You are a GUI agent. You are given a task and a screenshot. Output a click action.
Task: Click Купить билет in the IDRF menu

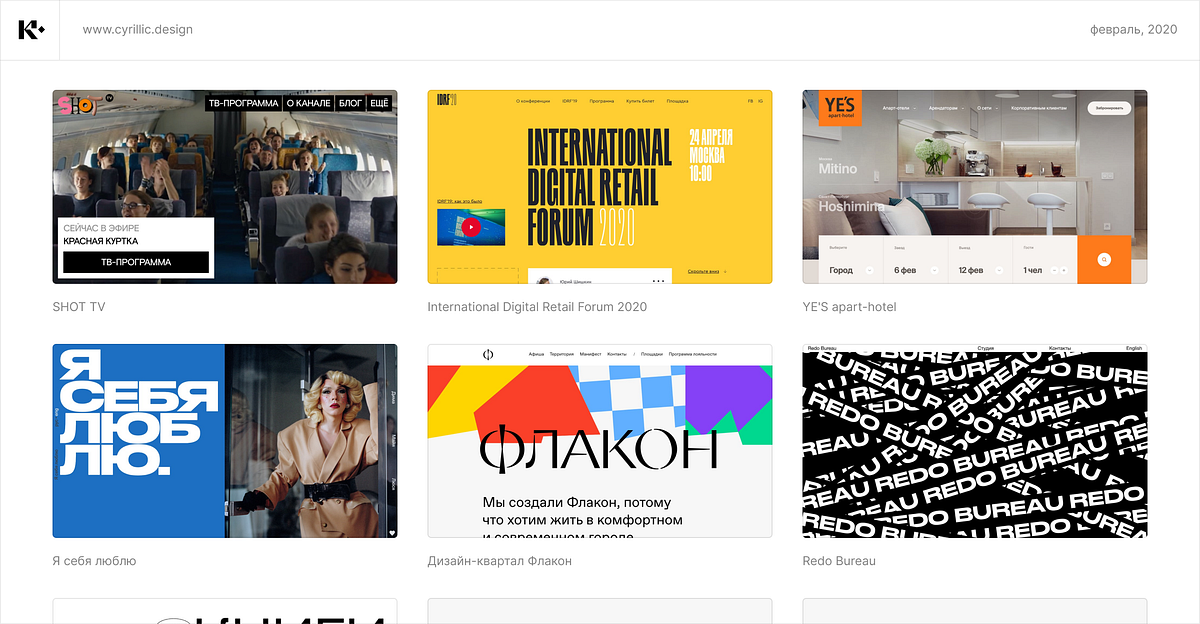(x=640, y=101)
